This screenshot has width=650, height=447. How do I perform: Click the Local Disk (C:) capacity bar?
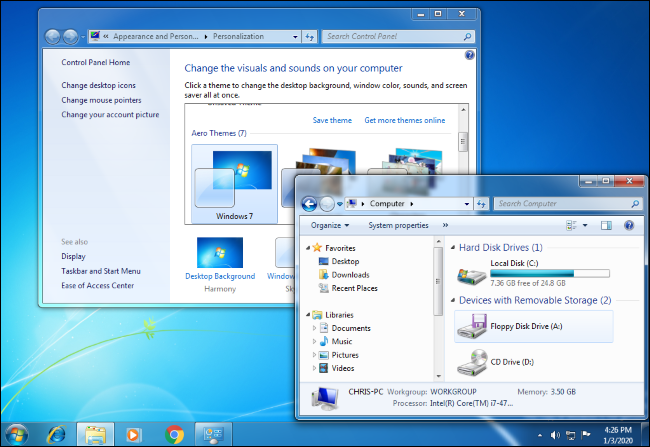coord(549,272)
